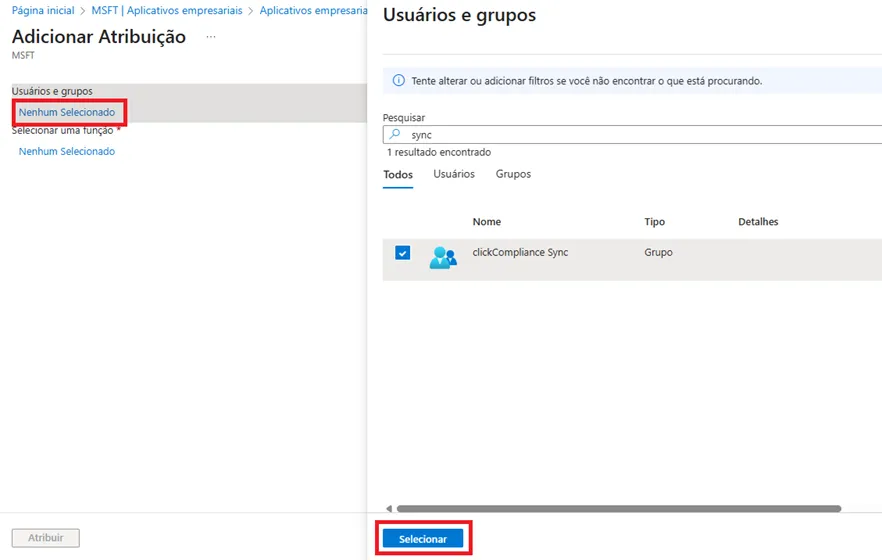Click the search magnifier icon
This screenshot has width=882, height=560.
395,134
